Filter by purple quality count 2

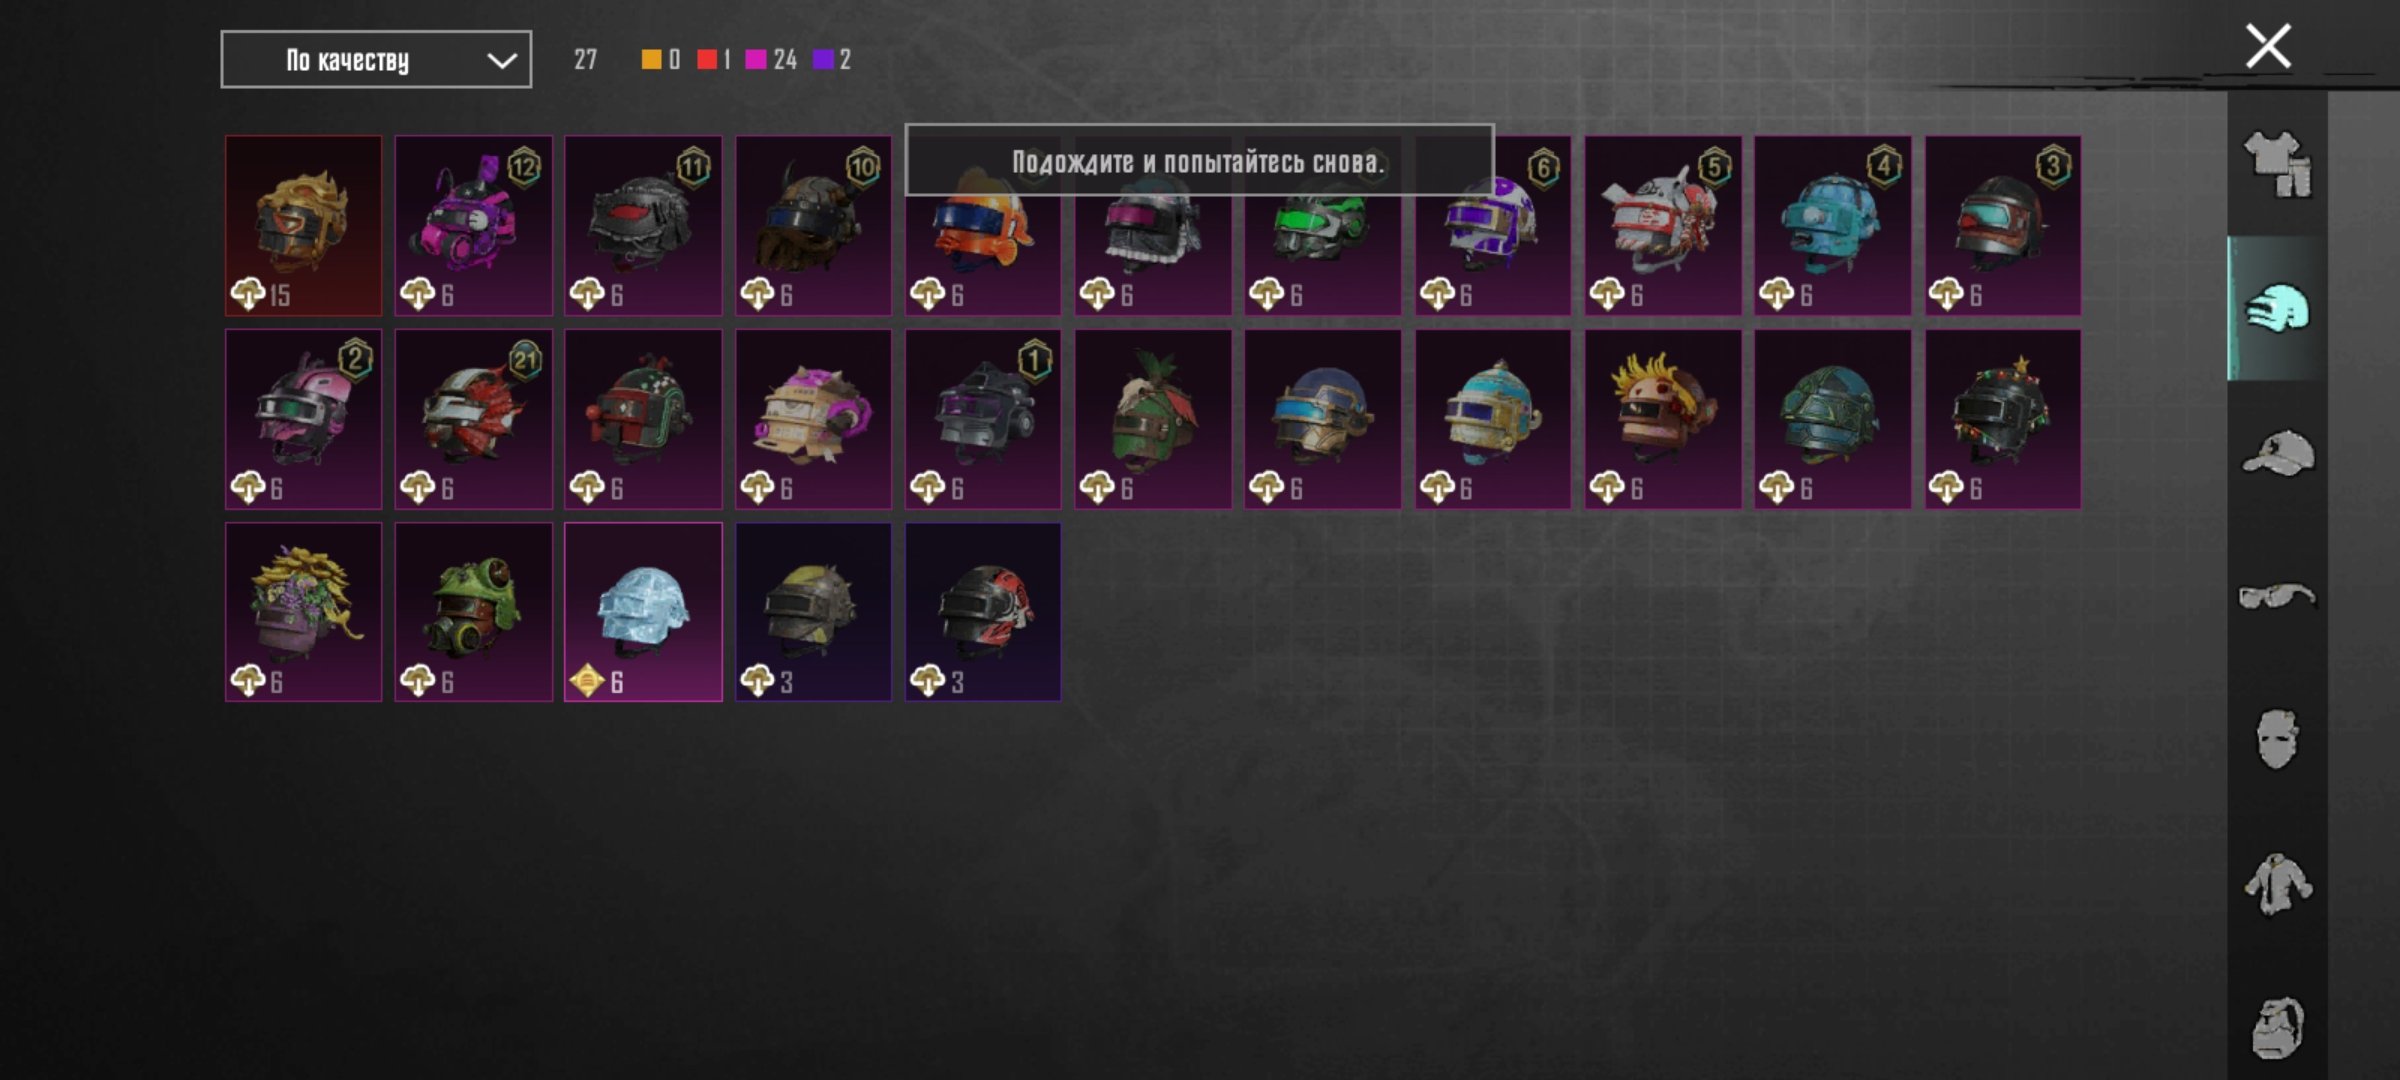point(832,60)
